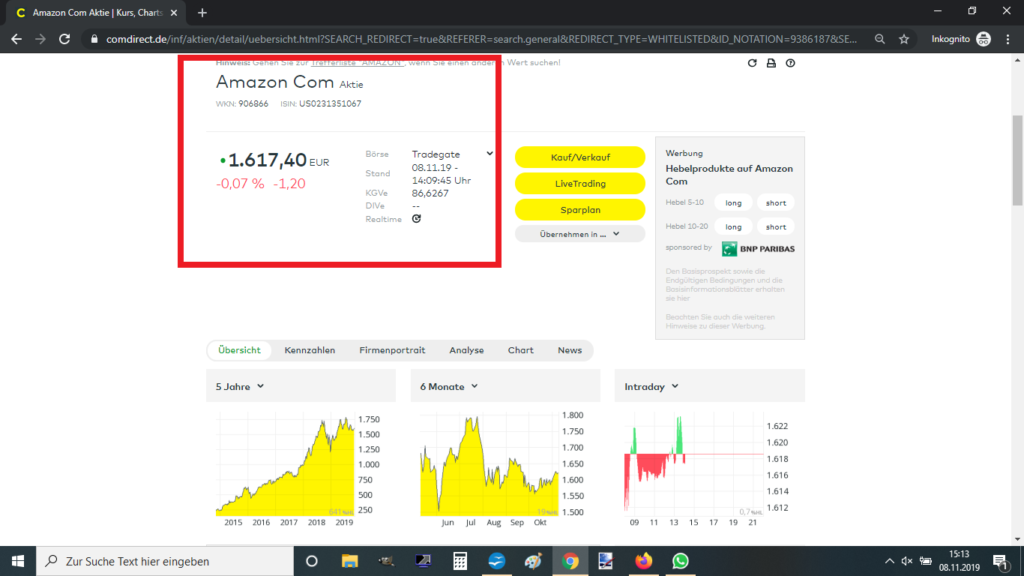This screenshot has width=1024, height=576.
Task: Select short for Hebel 10-20
Action: (776, 227)
